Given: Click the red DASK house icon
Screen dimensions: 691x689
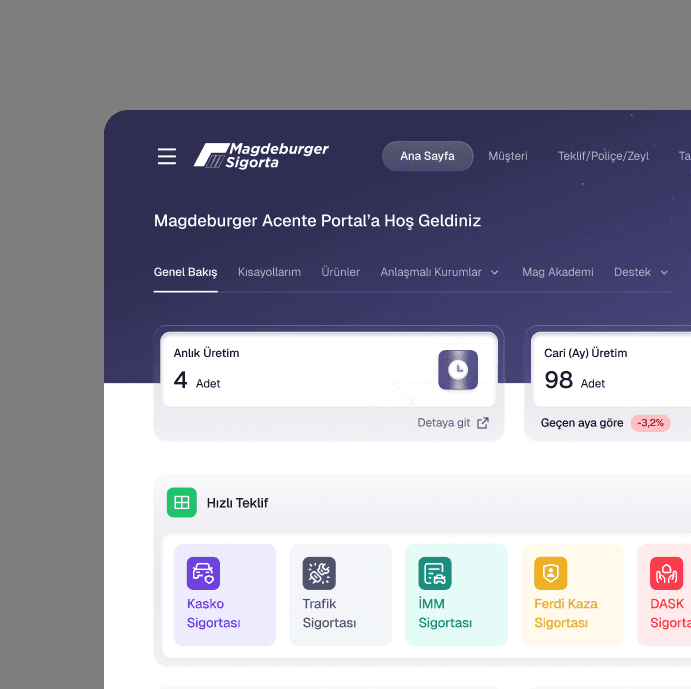Looking at the screenshot, I should tap(667, 573).
